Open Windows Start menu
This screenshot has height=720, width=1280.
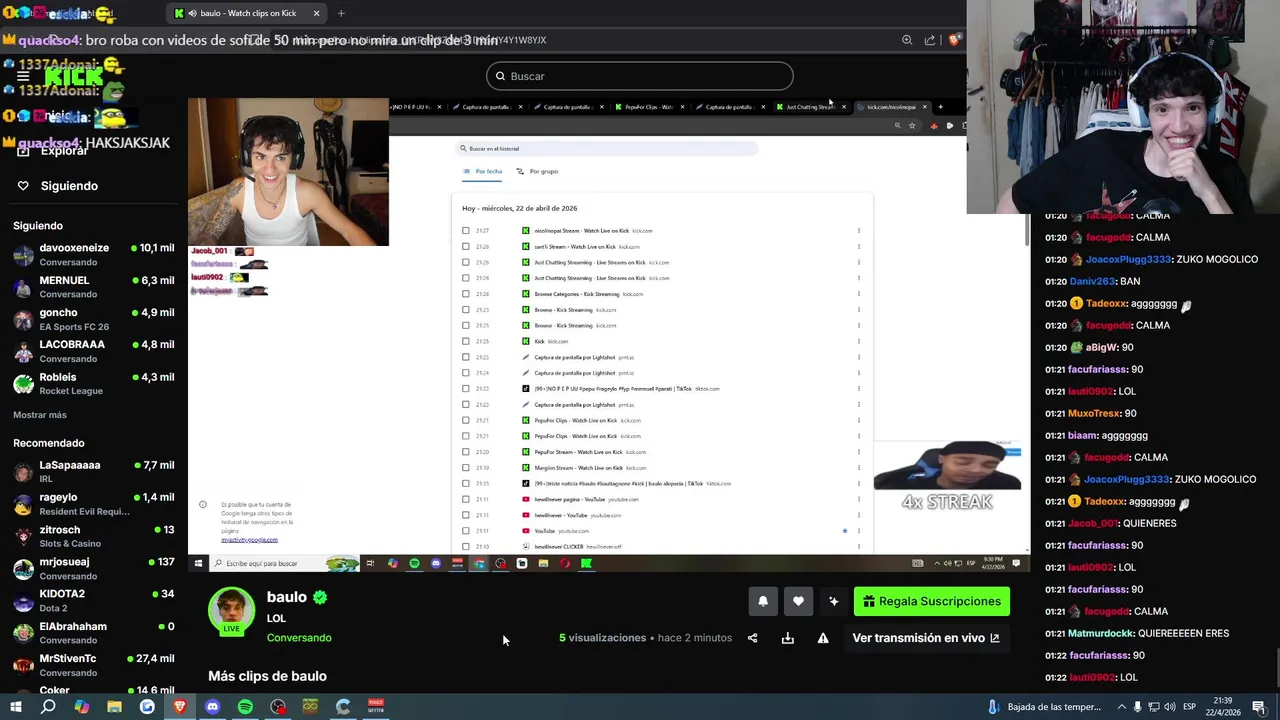(15, 707)
